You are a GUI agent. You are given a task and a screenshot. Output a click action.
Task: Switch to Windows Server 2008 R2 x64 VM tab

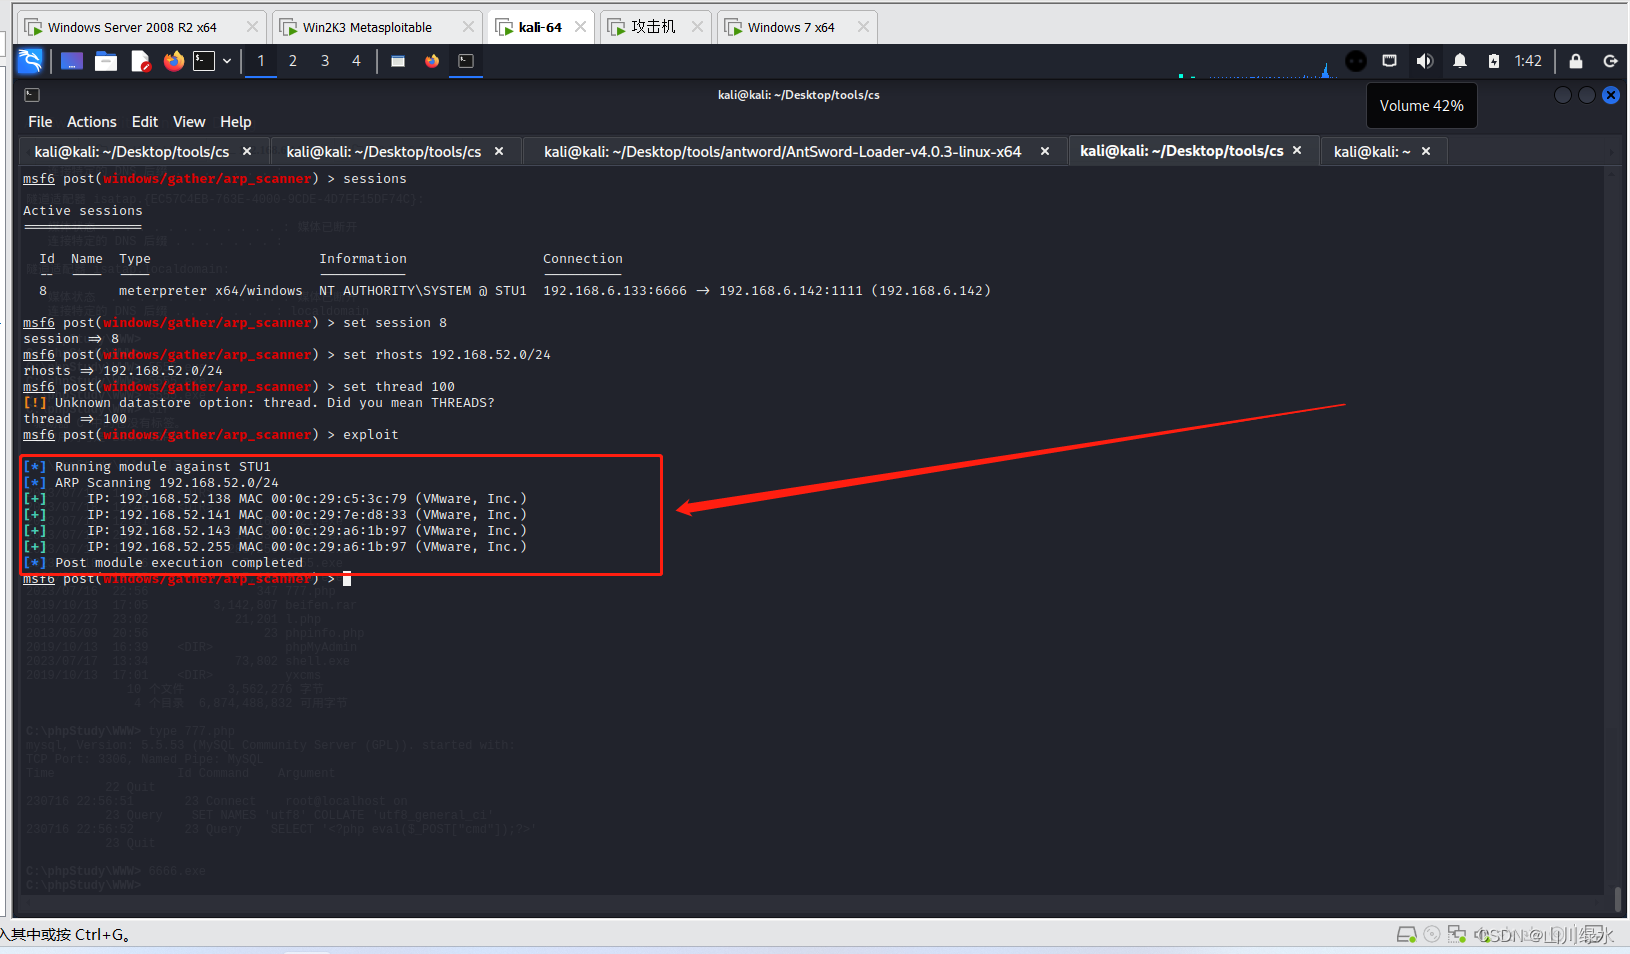(x=132, y=27)
